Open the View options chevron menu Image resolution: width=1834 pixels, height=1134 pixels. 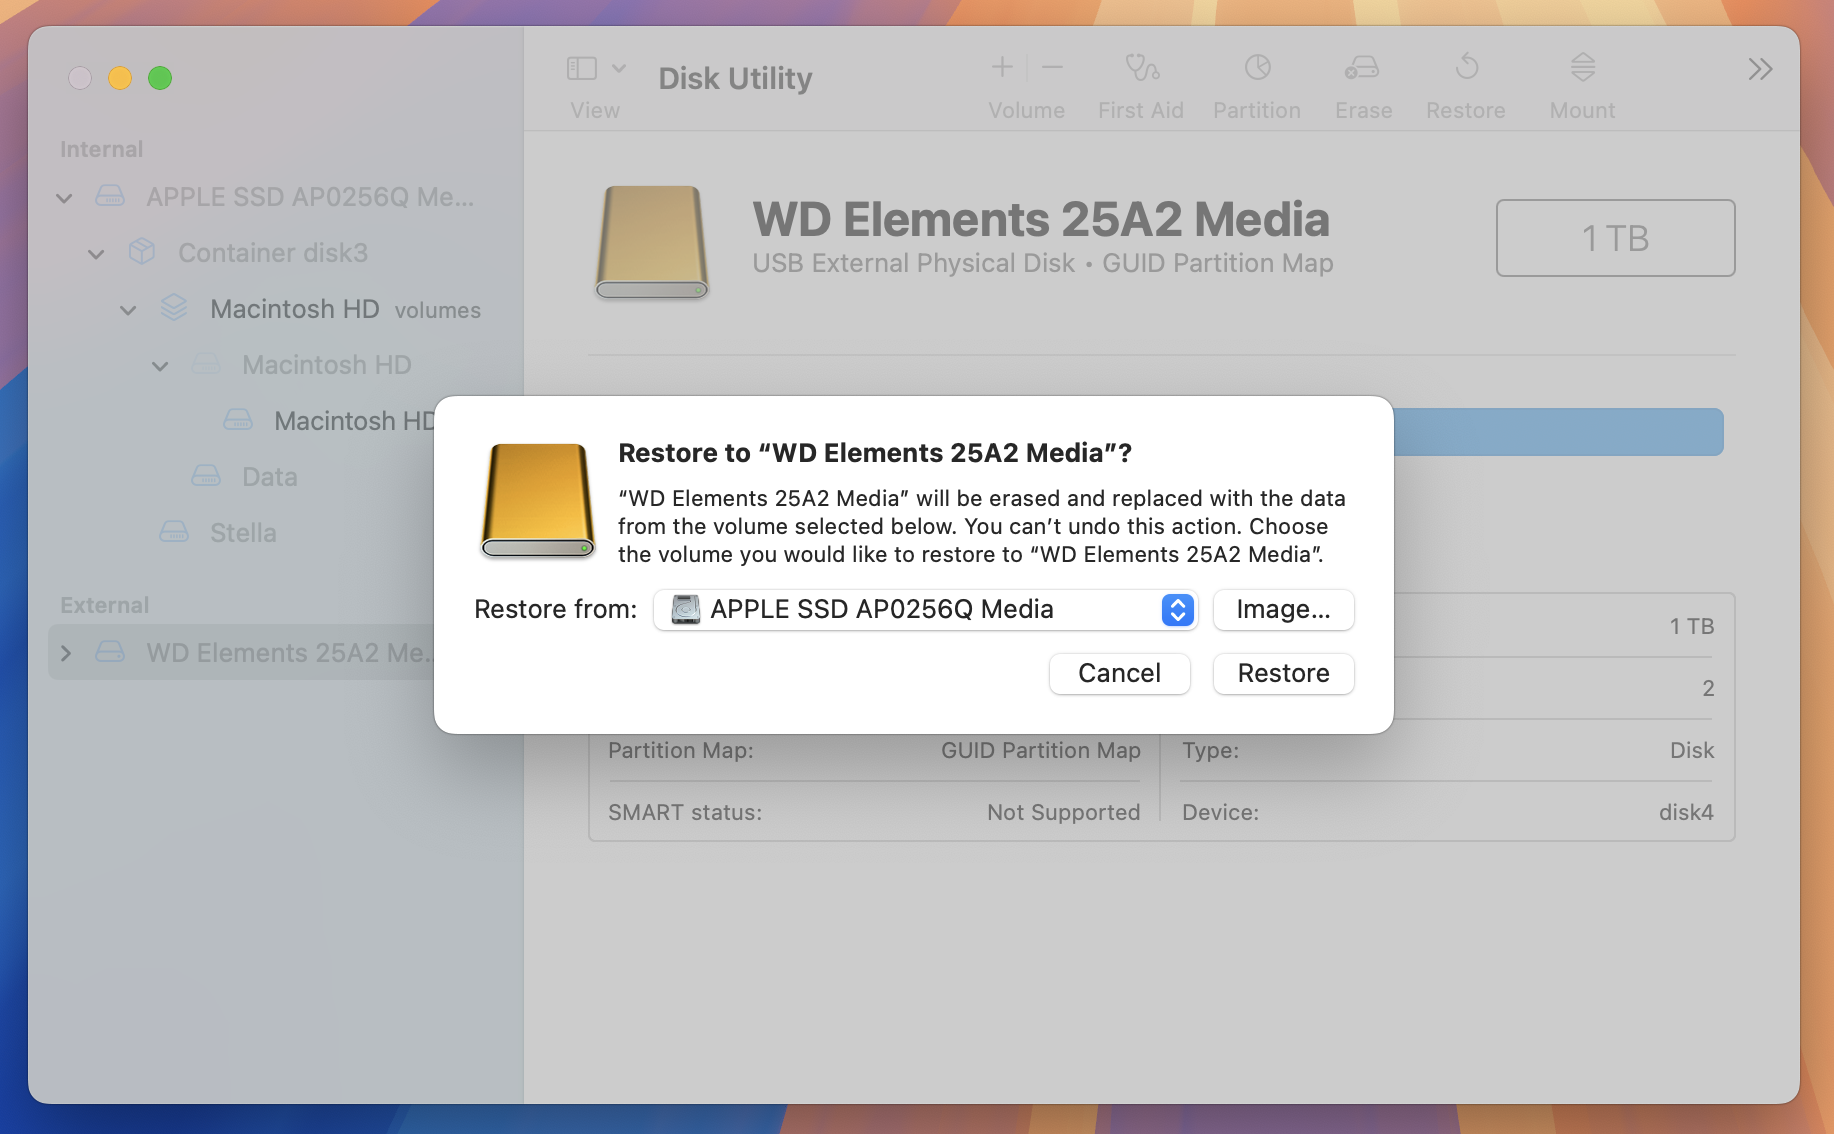point(619,68)
